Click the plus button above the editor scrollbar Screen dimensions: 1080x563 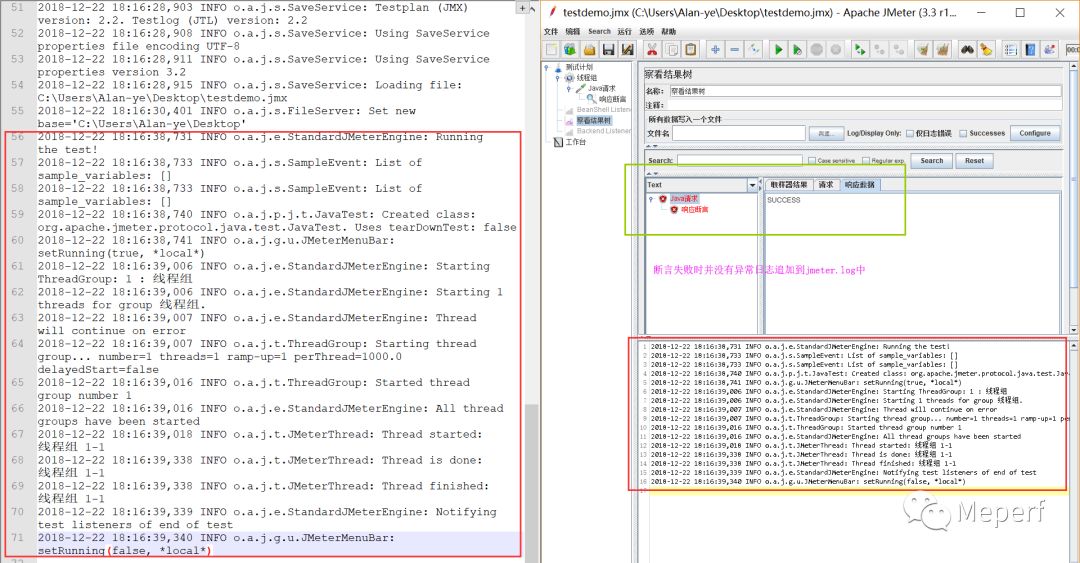click(523, 8)
